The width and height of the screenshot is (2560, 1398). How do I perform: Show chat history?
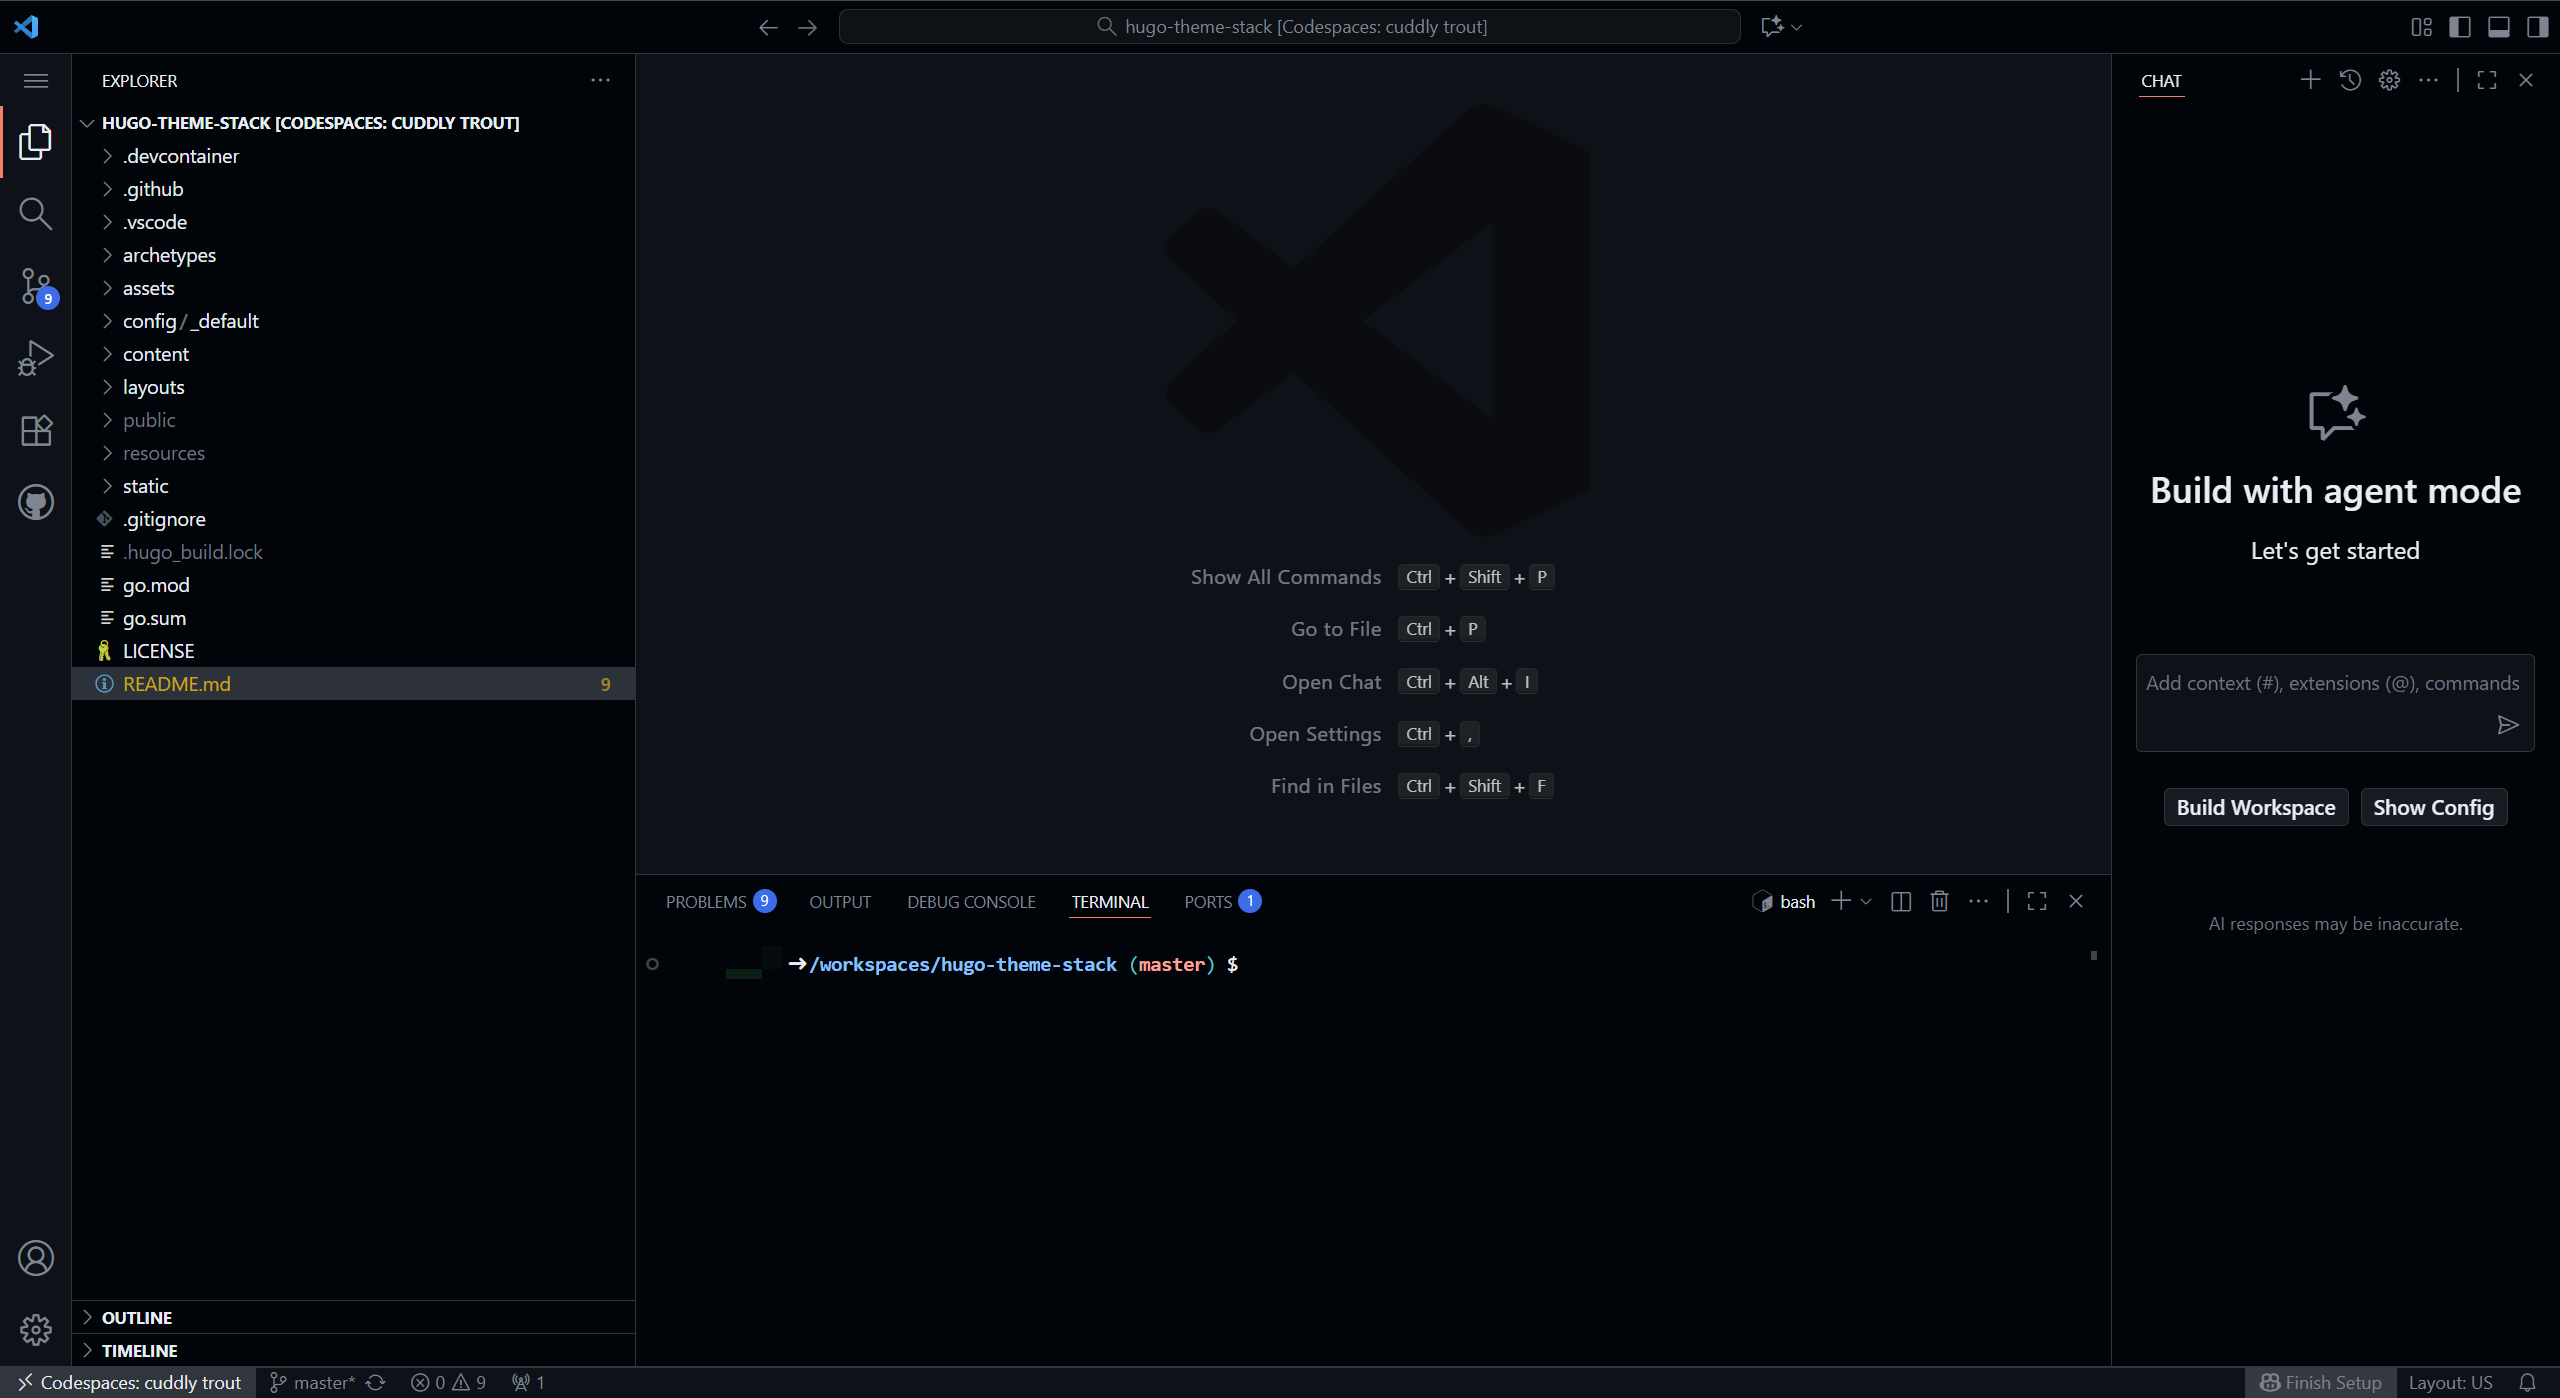tap(2349, 80)
